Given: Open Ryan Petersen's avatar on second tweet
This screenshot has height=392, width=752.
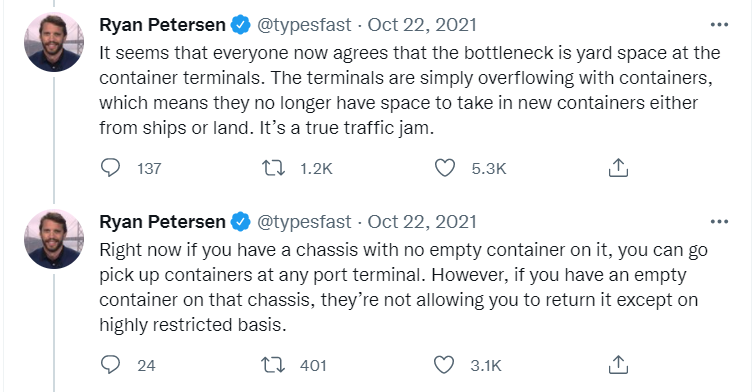Looking at the screenshot, I should (x=54, y=239).
